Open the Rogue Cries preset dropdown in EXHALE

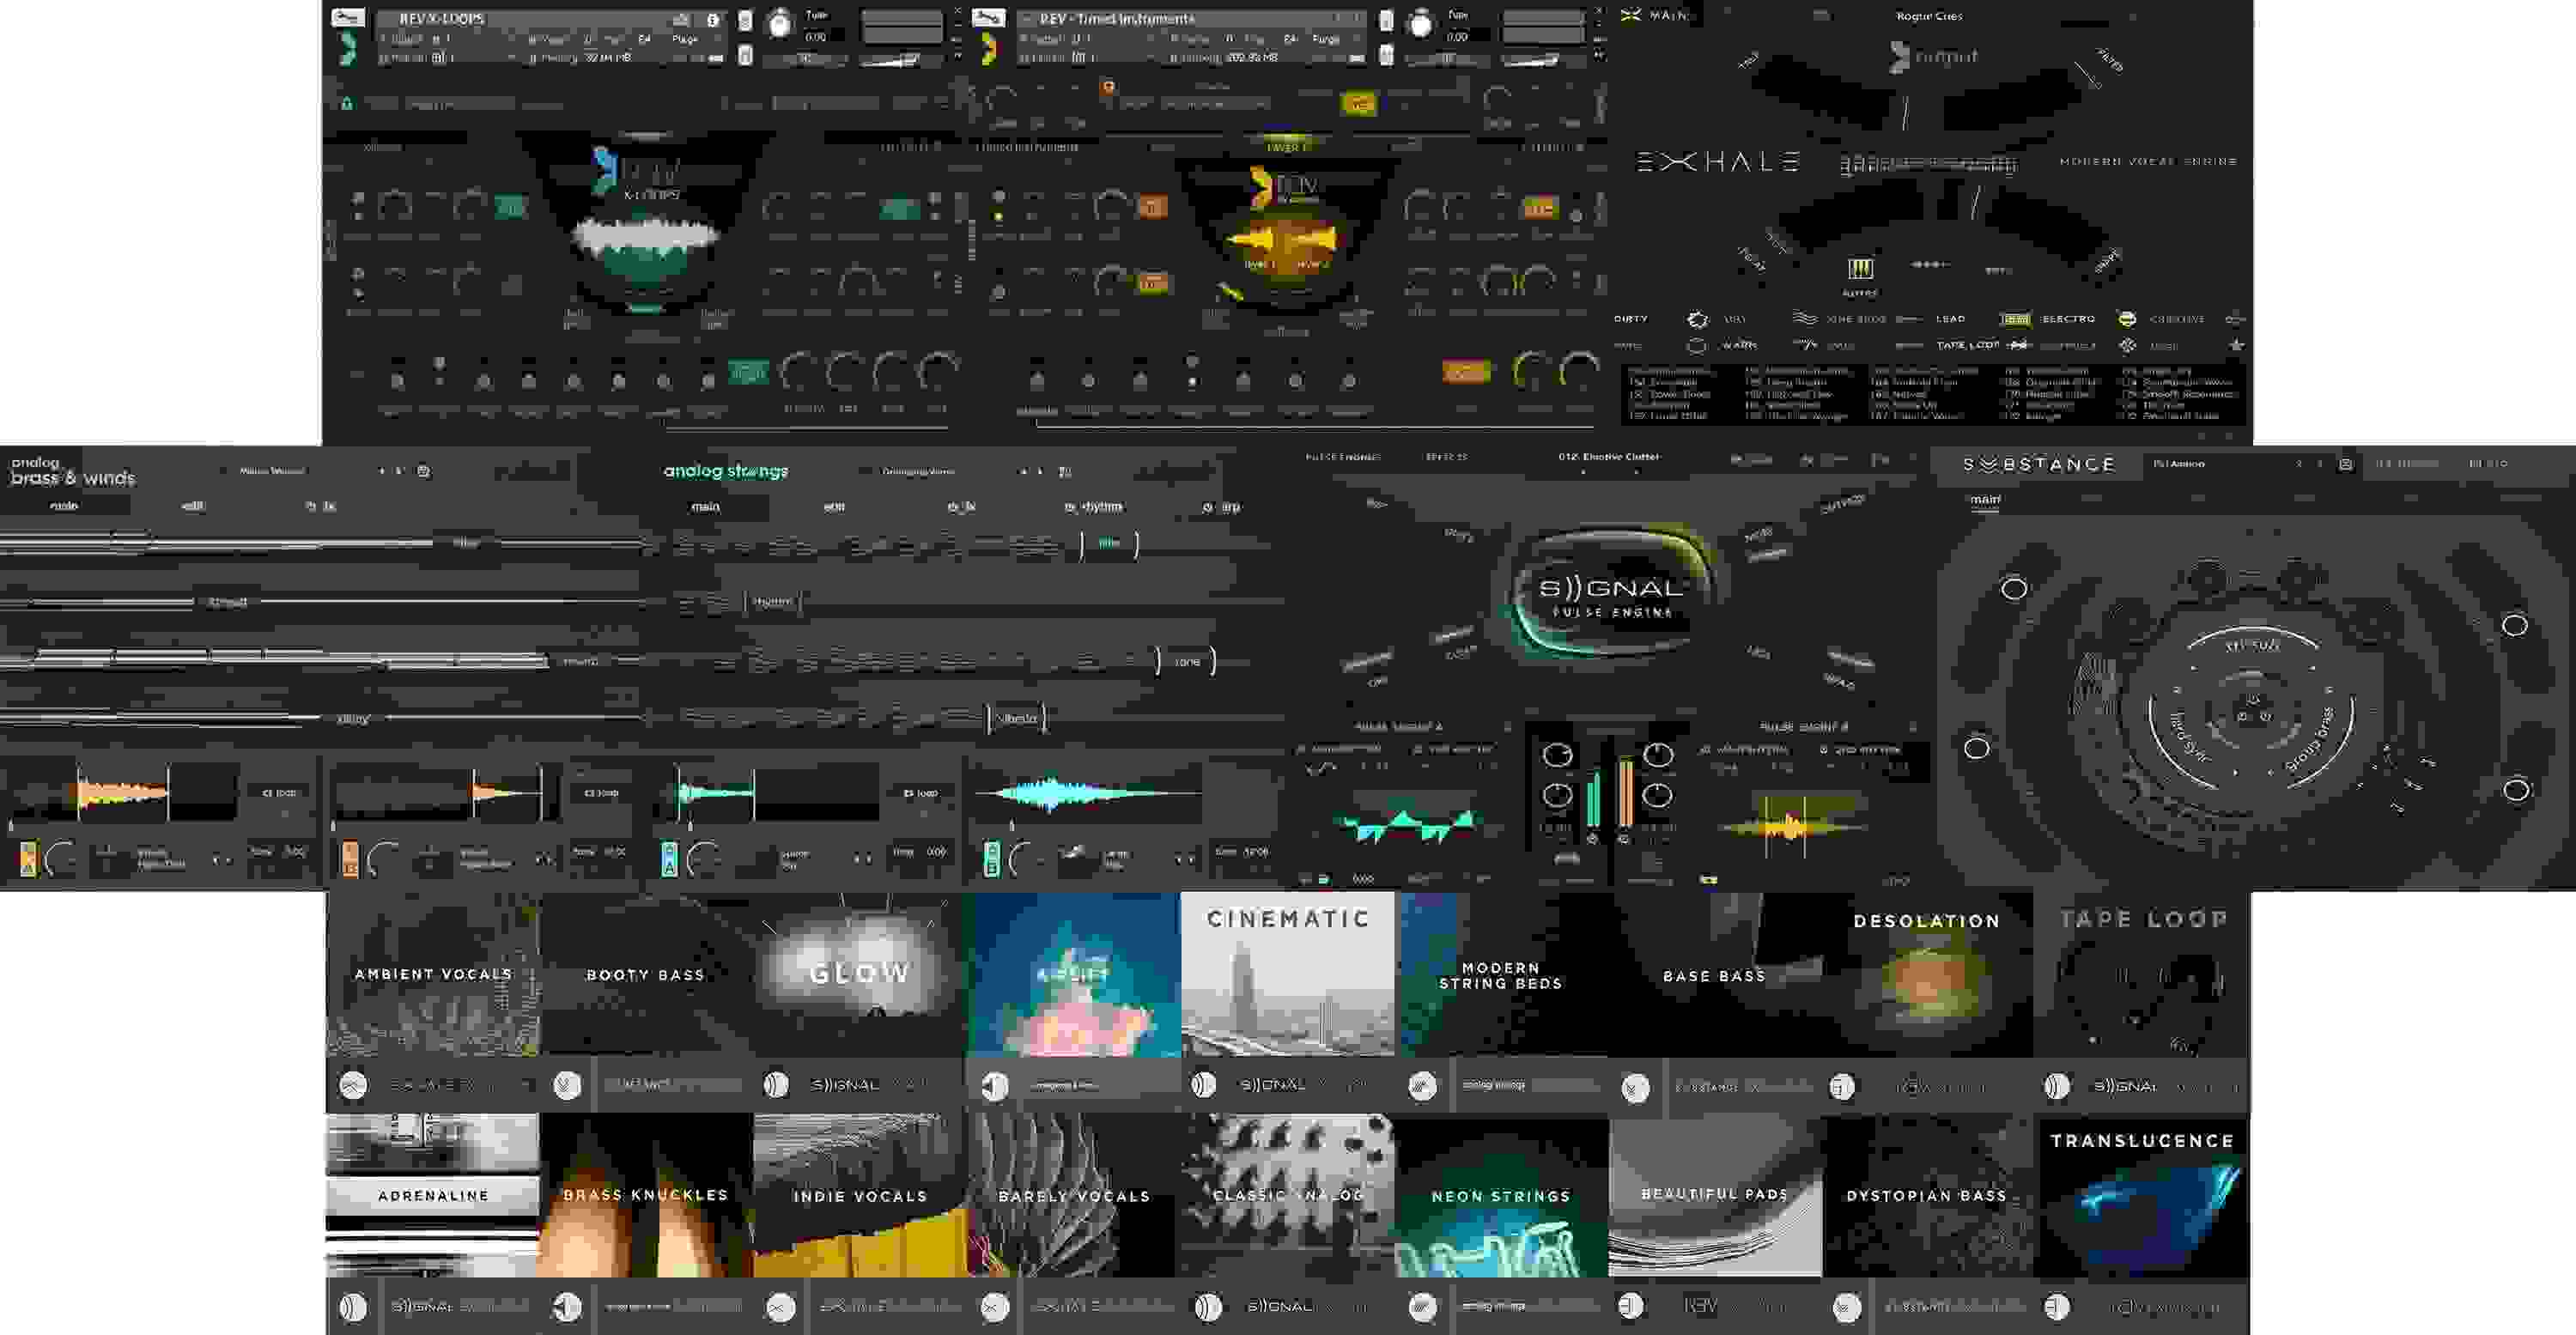[1929, 16]
